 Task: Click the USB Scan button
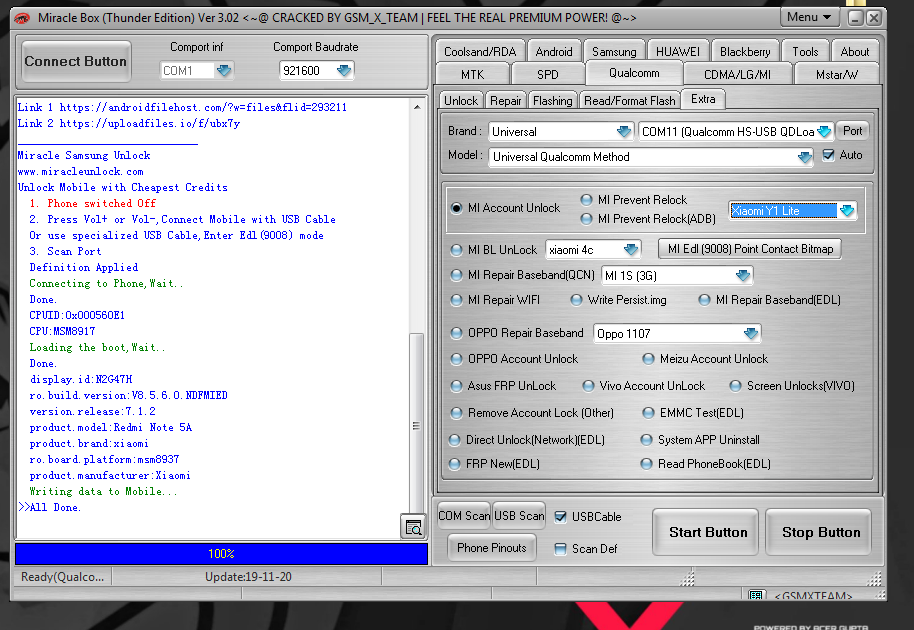519,516
